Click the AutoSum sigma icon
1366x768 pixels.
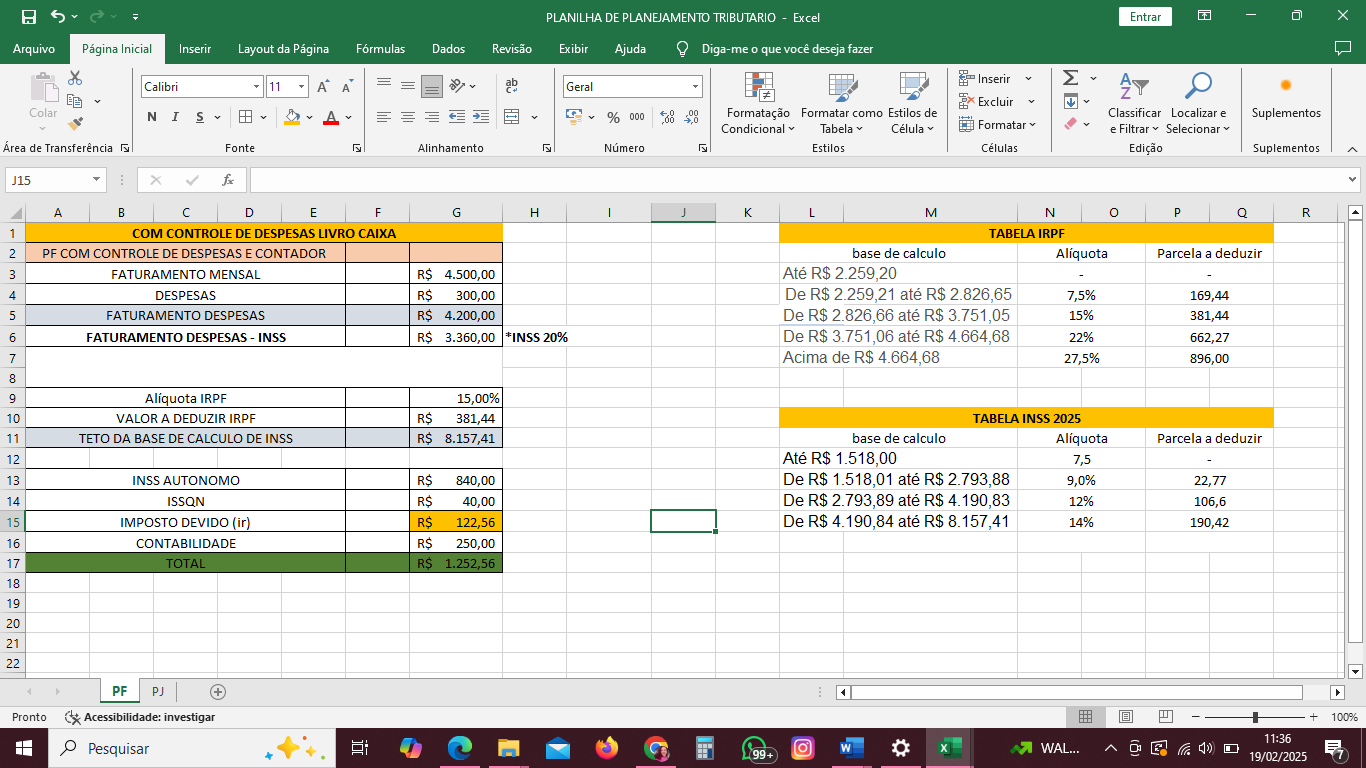coord(1070,78)
